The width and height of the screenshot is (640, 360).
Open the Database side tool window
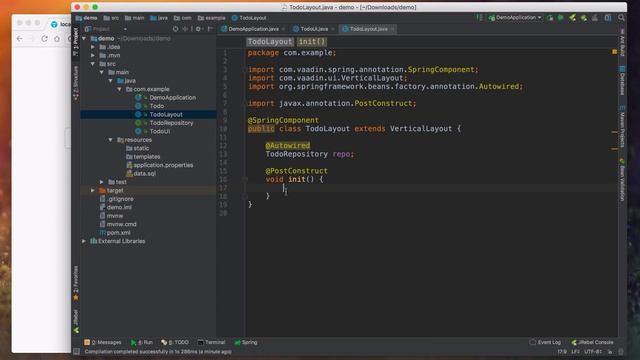[622, 81]
